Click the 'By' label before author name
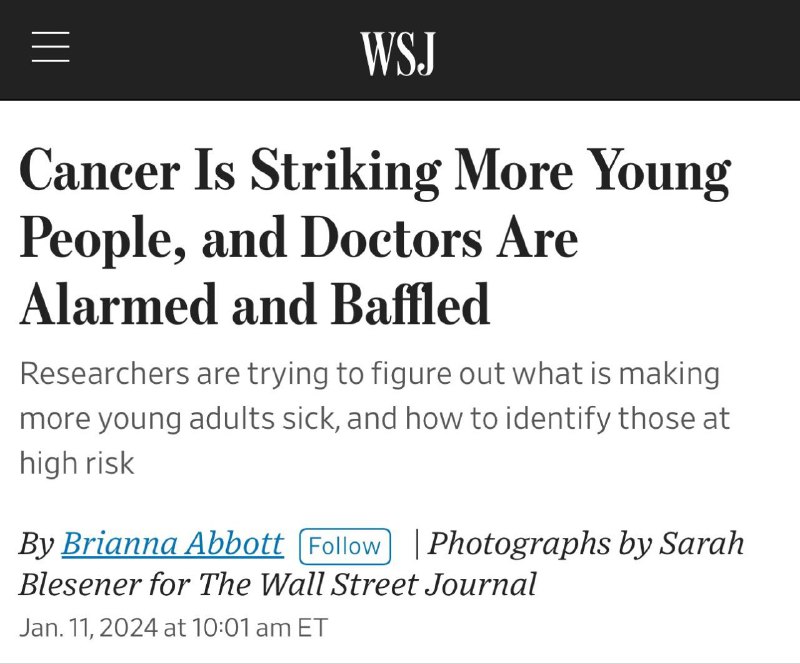 click(x=37, y=544)
